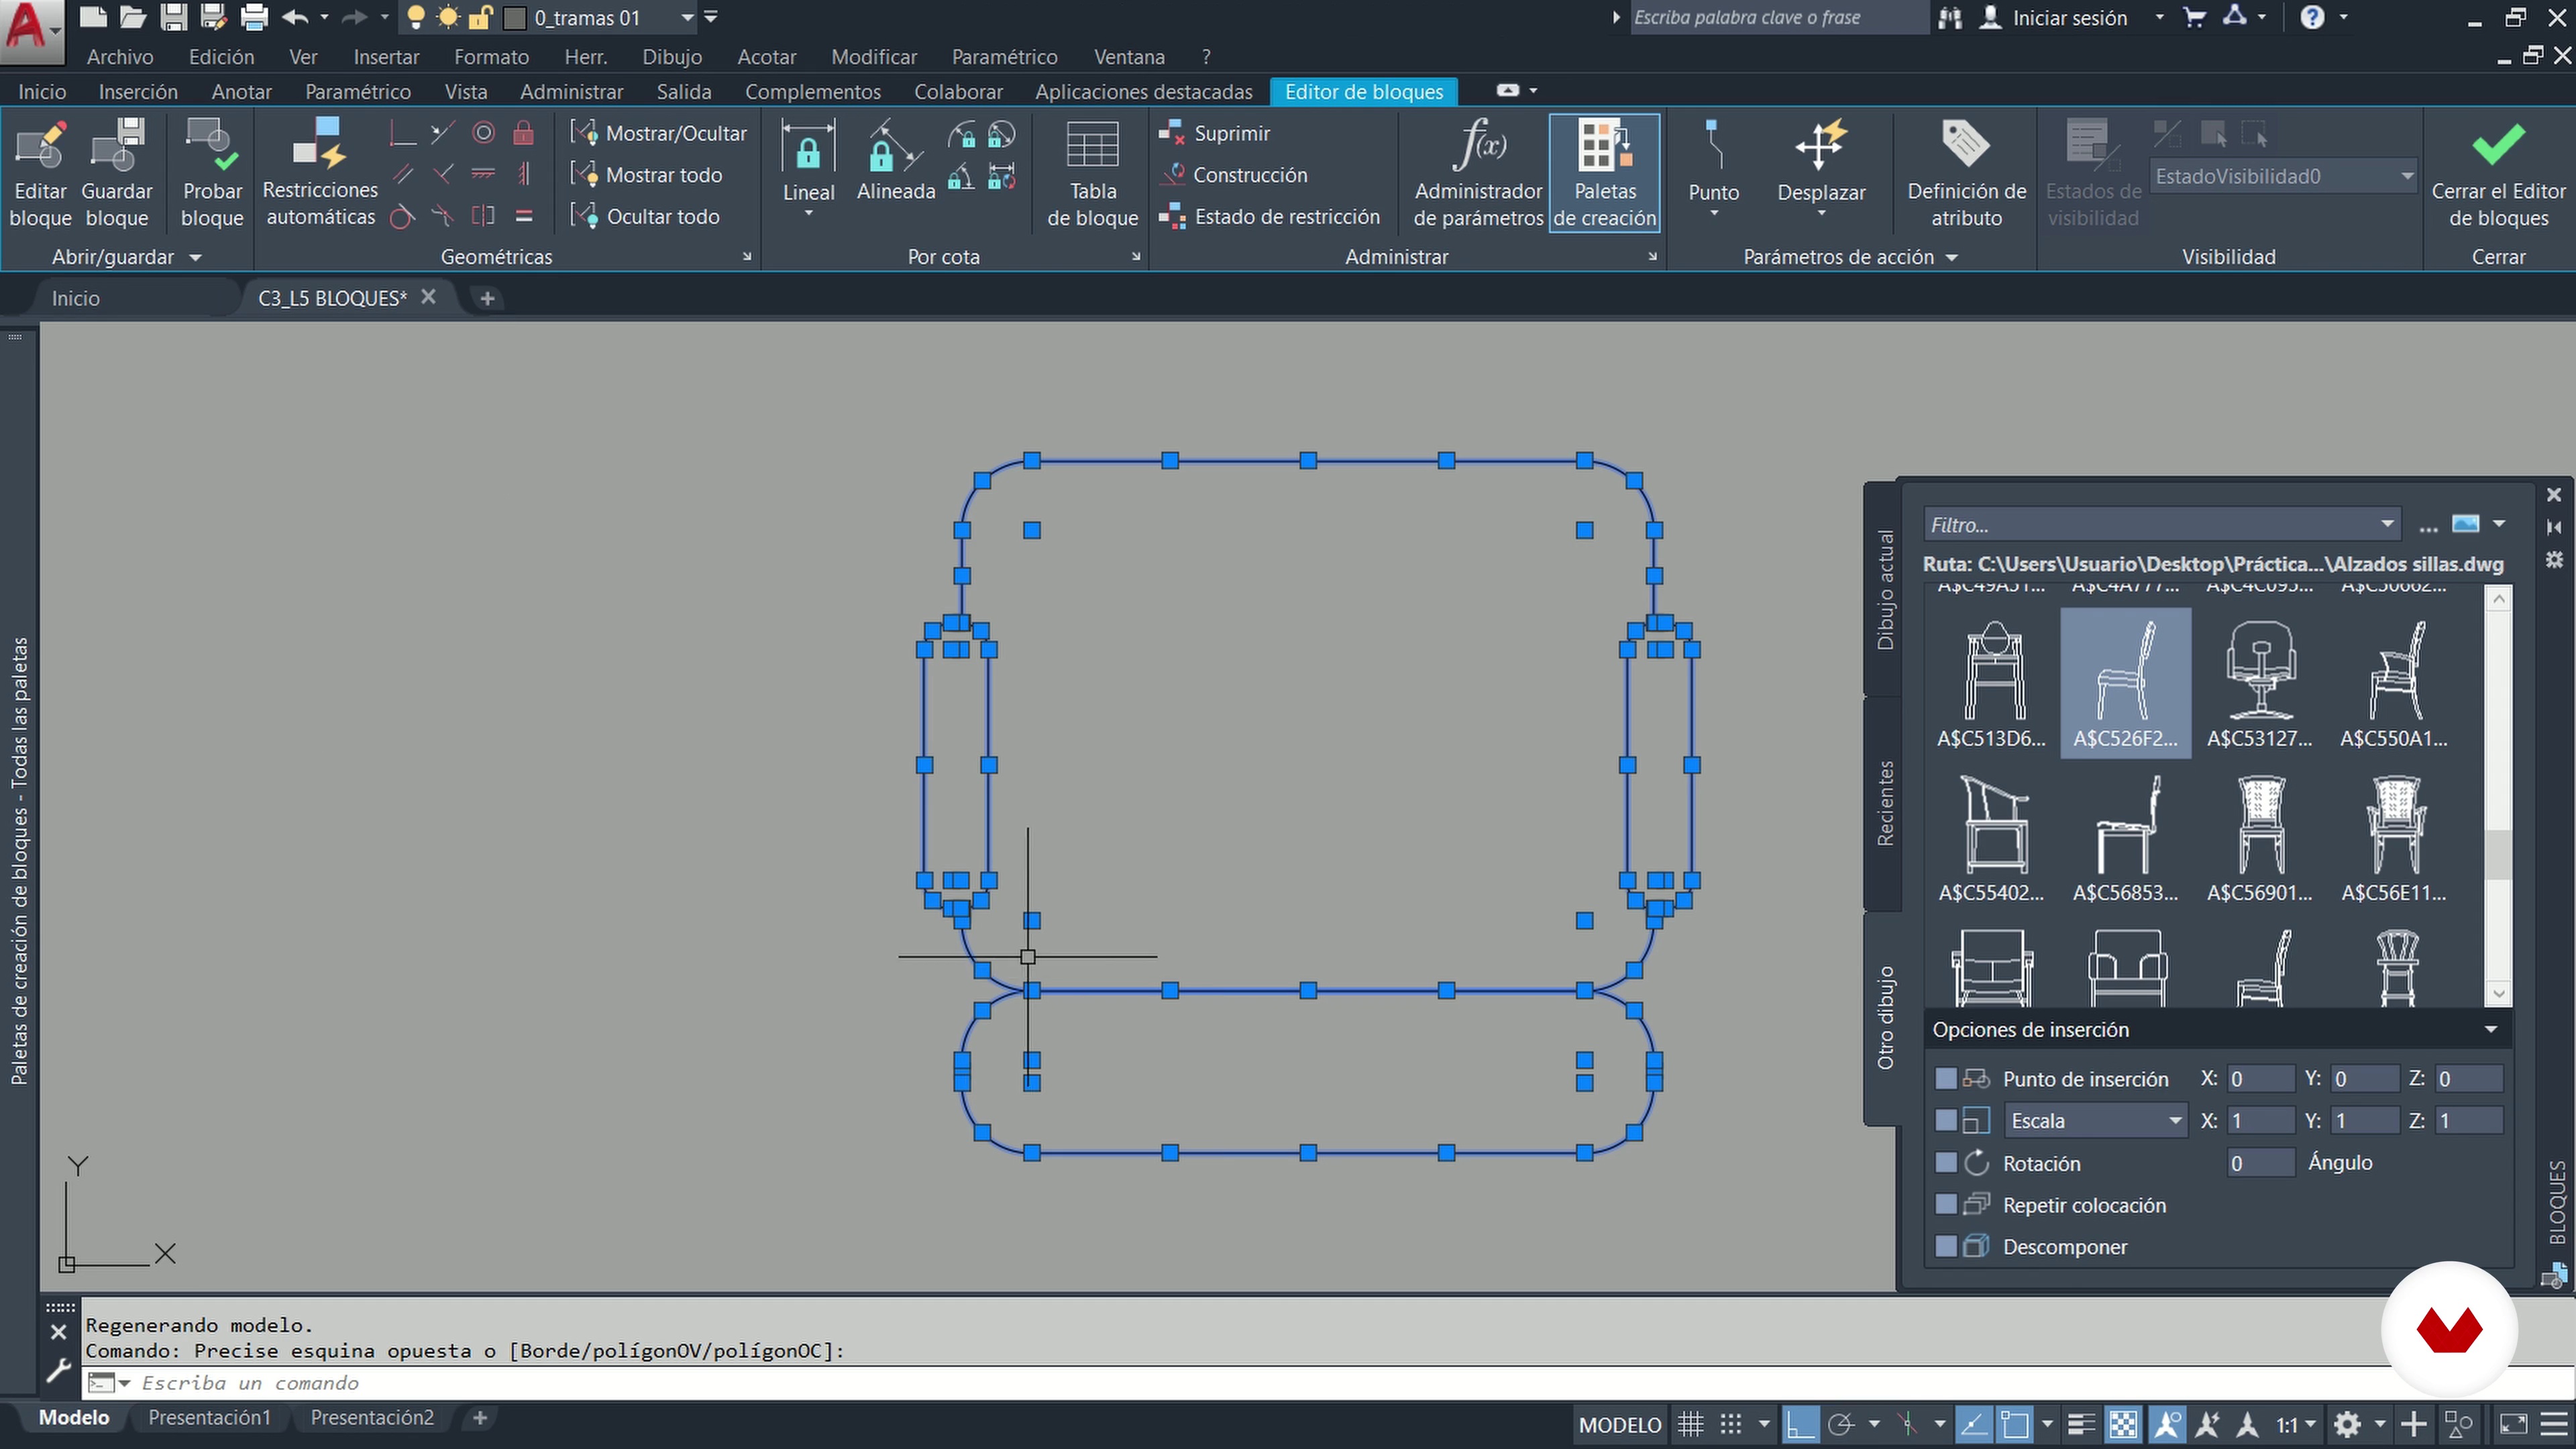Click the blocks palette vertical scrollbar thumb
Viewport: 2576px width, 1449px height.
click(x=2499, y=855)
